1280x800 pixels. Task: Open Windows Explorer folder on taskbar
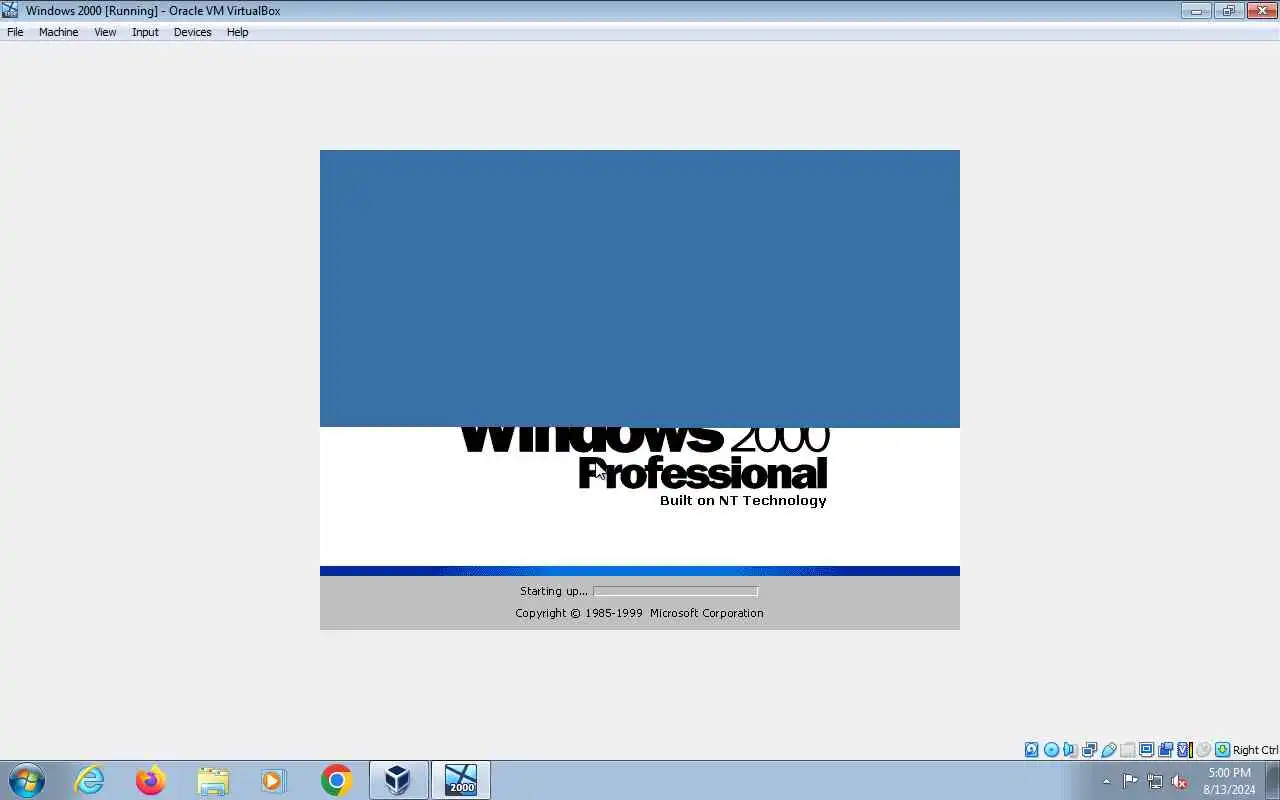pos(213,780)
